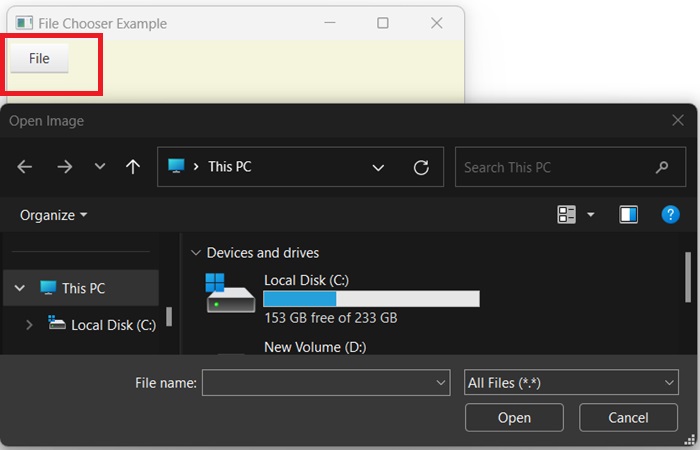Open the help question mark icon
This screenshot has height=450, width=700.
click(671, 214)
